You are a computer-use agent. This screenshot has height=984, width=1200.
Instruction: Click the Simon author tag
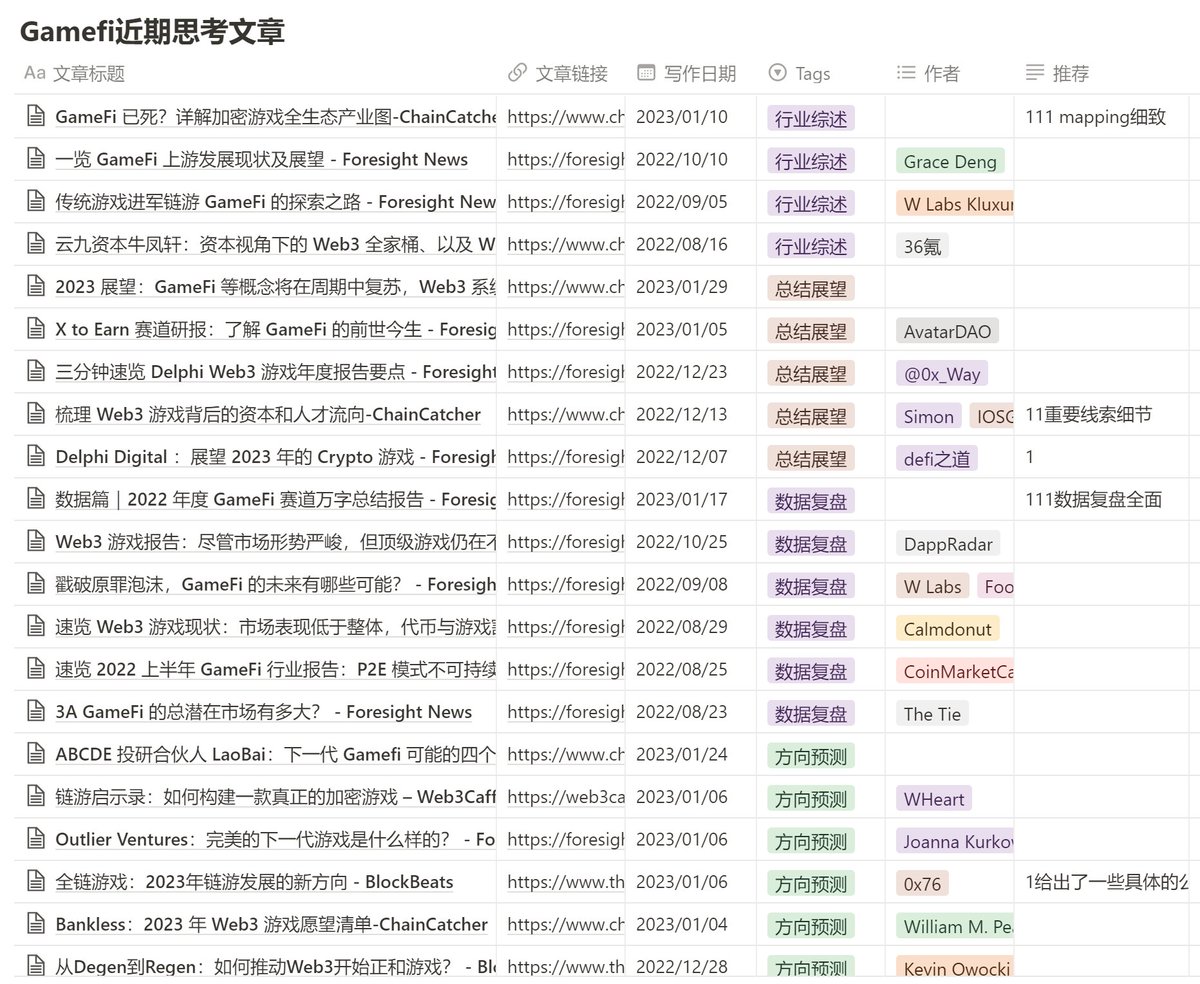click(929, 416)
